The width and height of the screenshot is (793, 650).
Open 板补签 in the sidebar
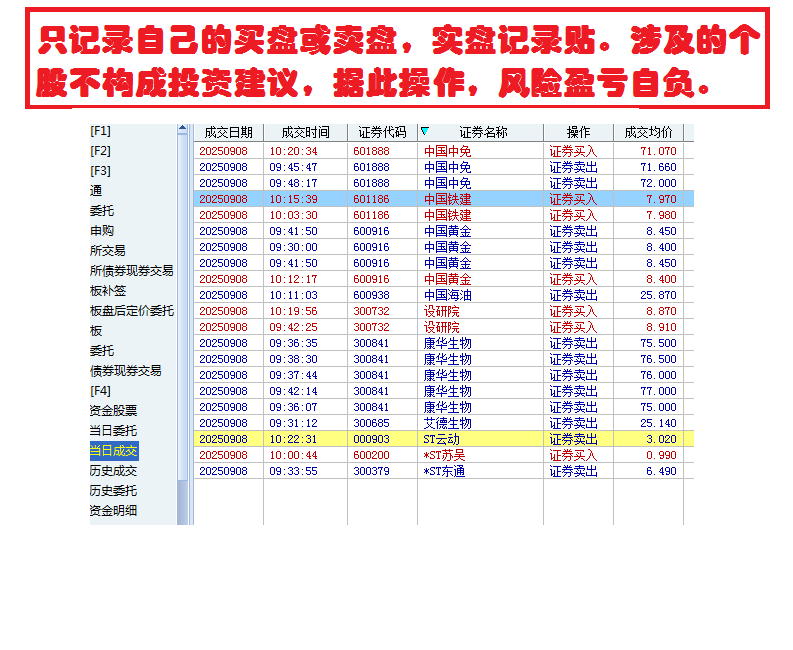coord(108,290)
